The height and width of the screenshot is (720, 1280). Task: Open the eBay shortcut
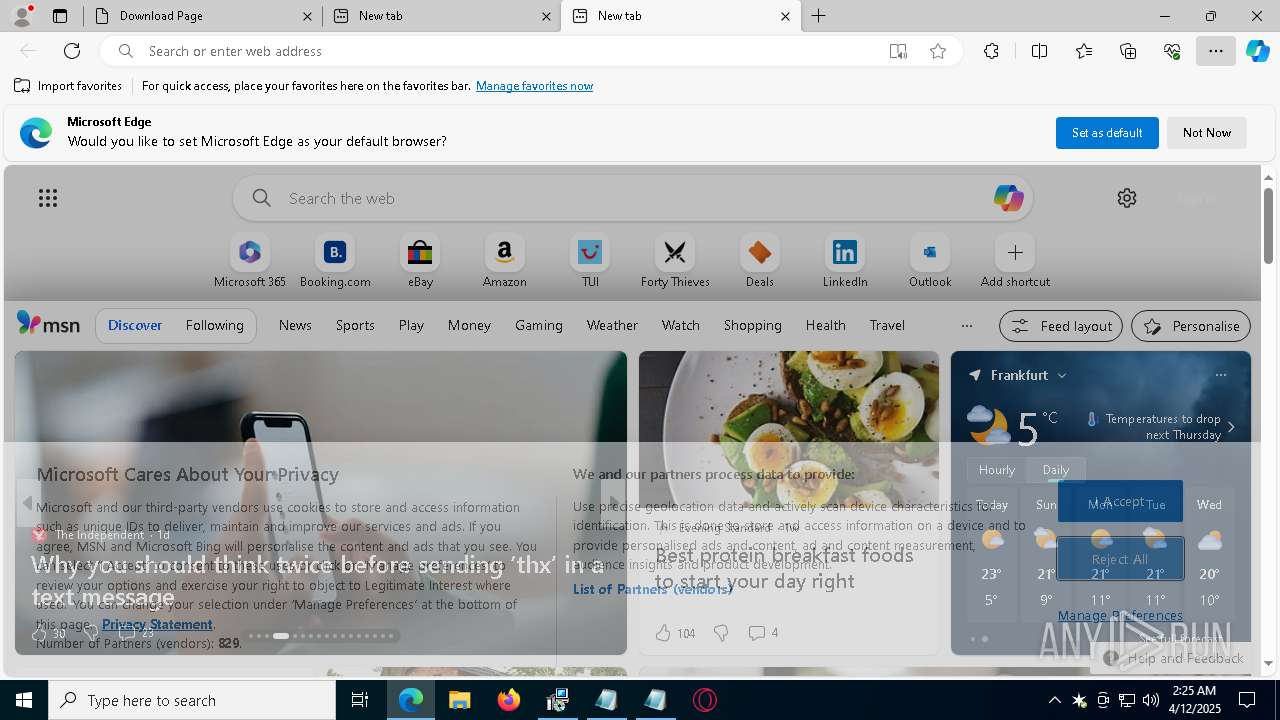point(420,262)
